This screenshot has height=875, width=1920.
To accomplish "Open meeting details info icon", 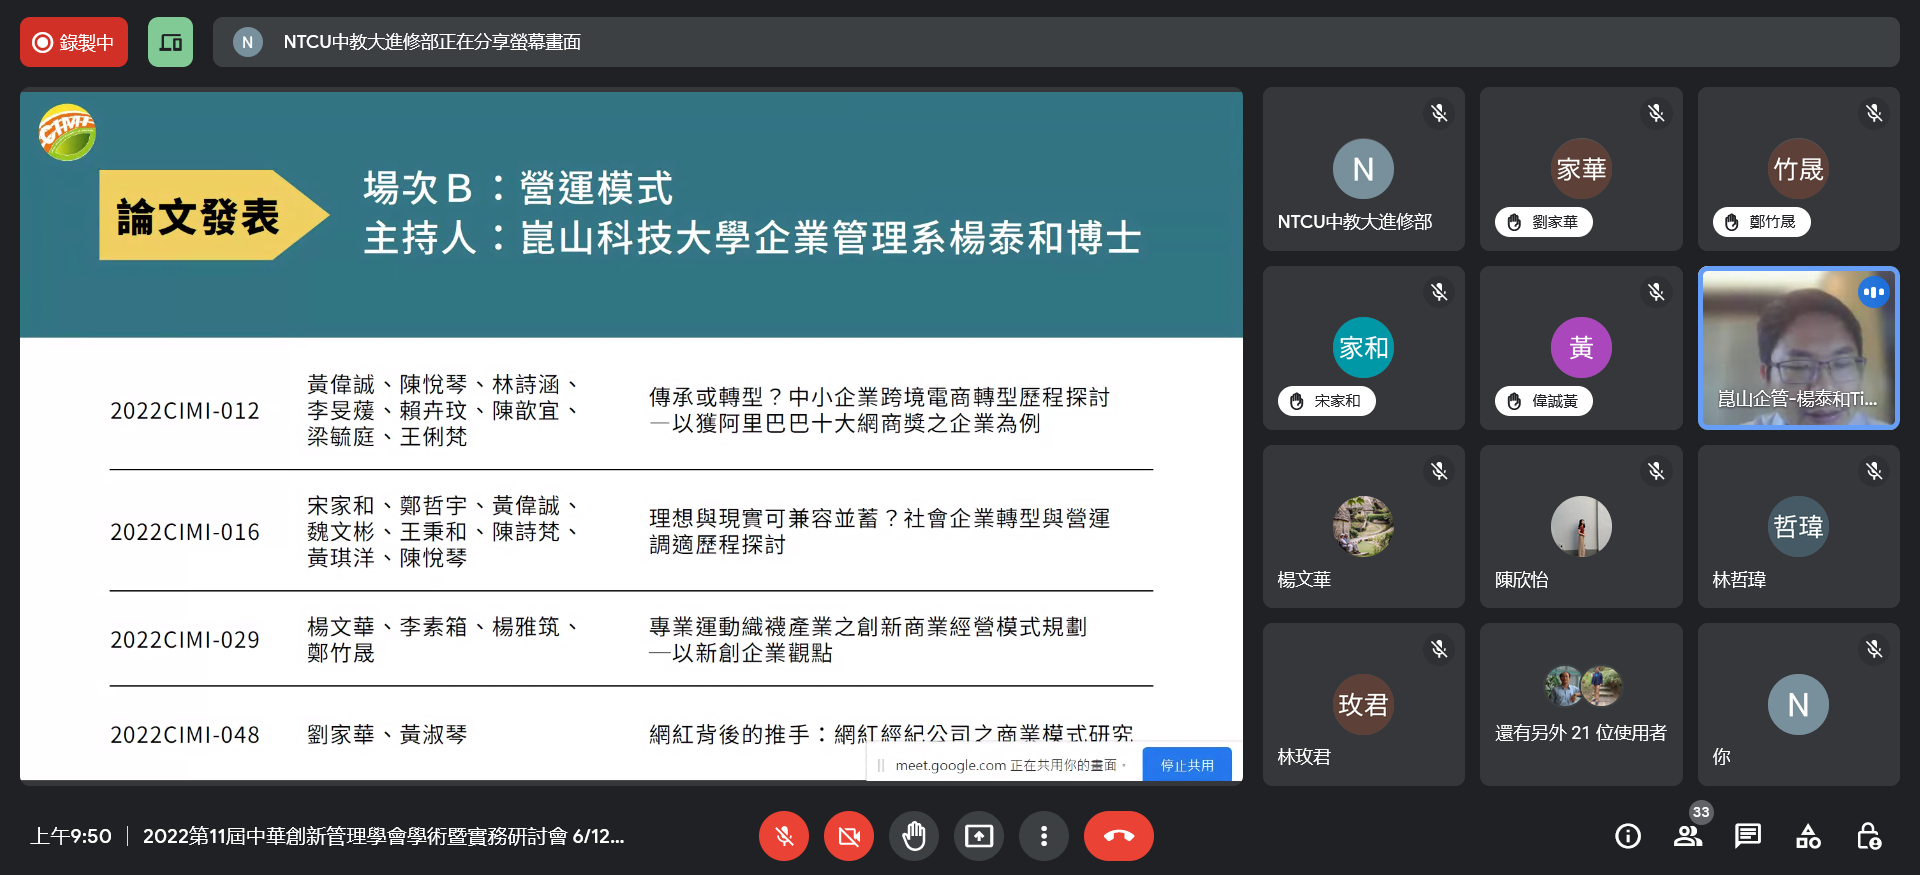I will click(x=1628, y=836).
